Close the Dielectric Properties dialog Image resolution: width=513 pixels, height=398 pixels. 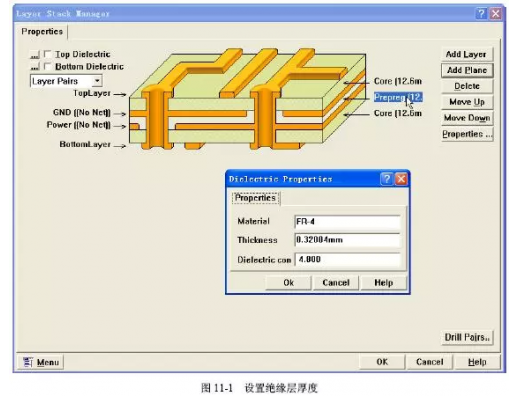point(401,179)
